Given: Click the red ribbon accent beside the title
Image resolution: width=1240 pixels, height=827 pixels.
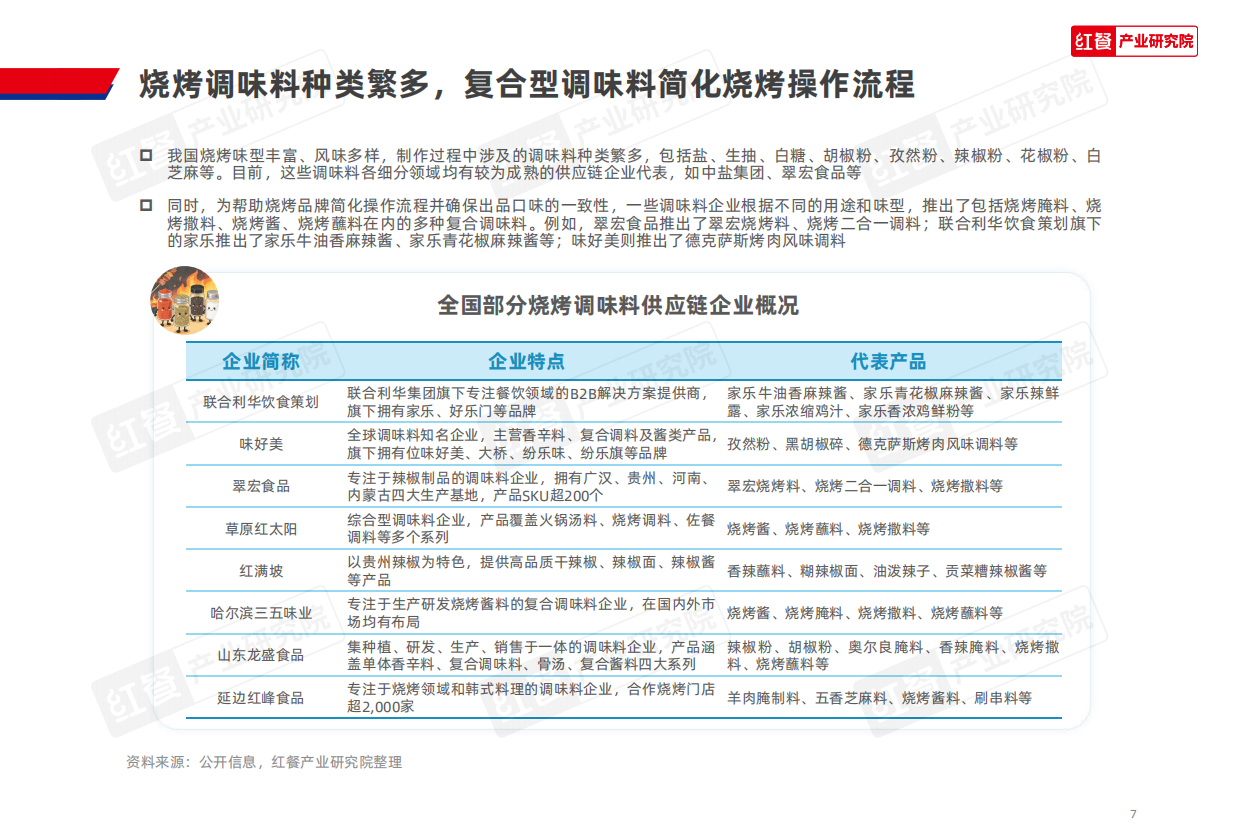Looking at the screenshot, I should [62, 80].
